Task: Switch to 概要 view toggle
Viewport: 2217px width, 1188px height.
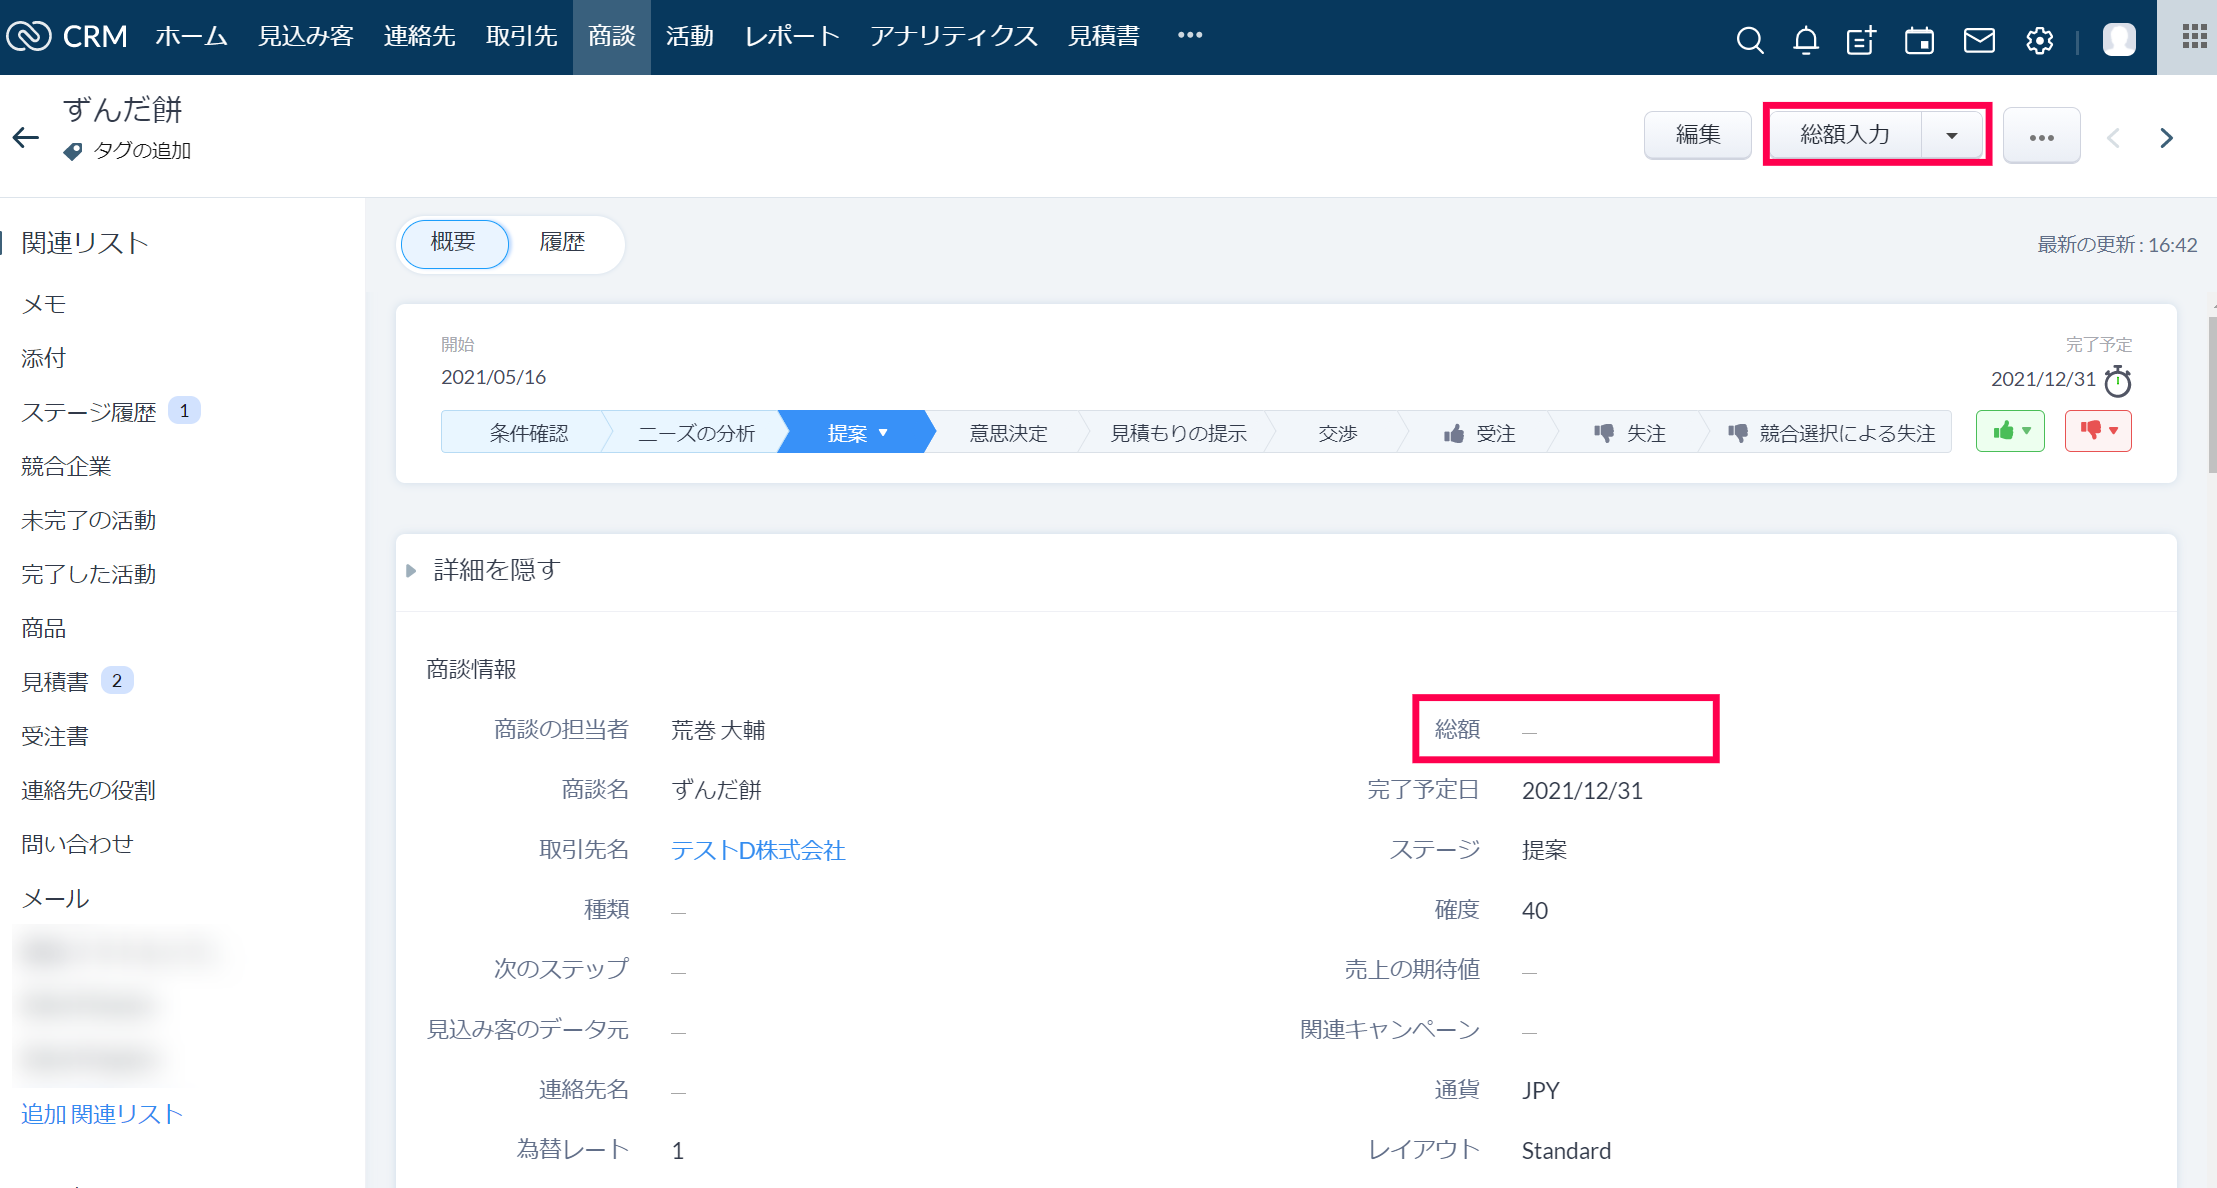Action: tap(454, 243)
